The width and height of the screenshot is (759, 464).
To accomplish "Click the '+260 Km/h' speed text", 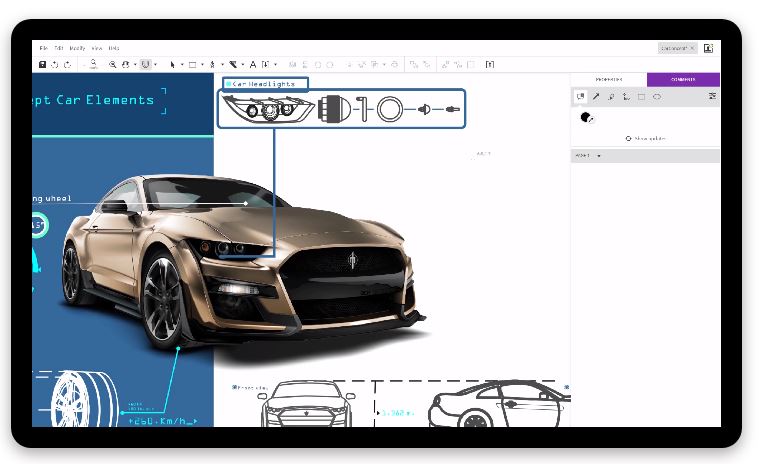I will 163,421.
